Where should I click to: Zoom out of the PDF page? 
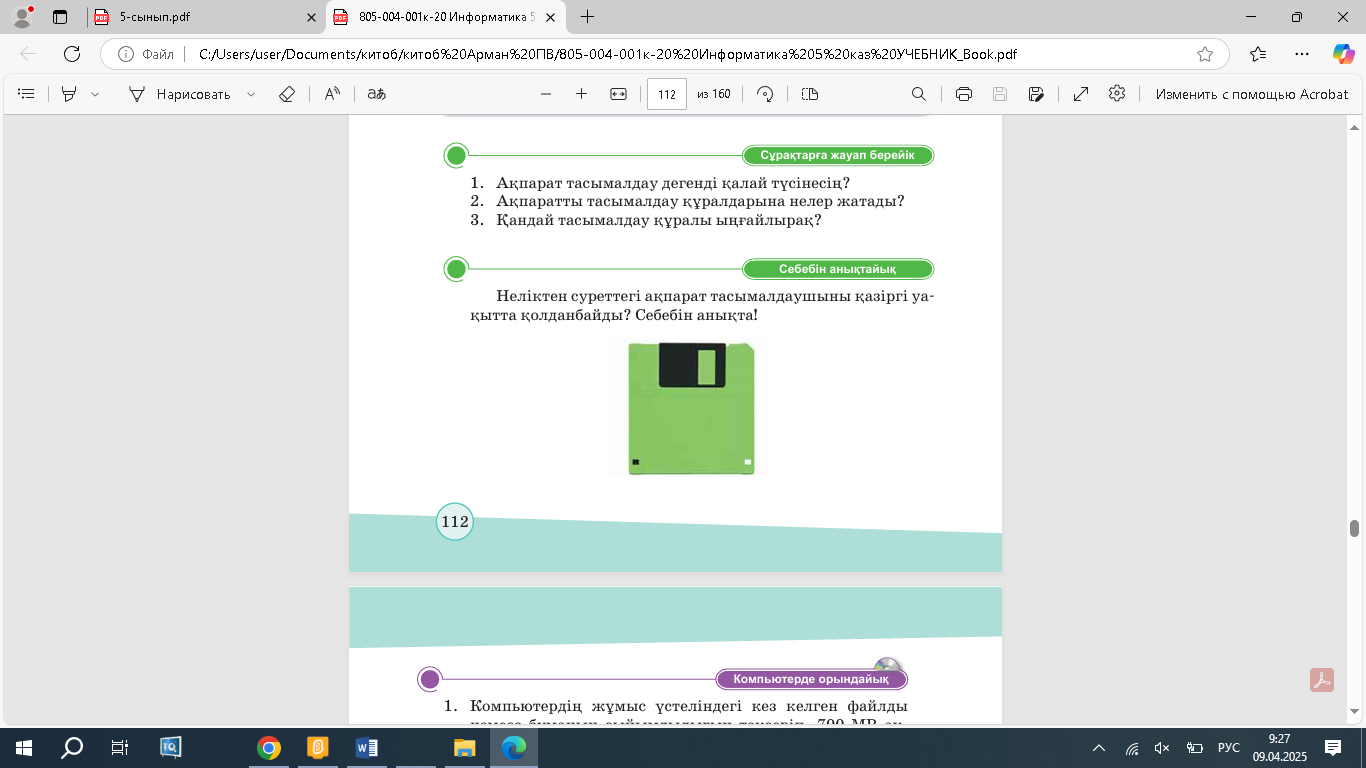546,94
